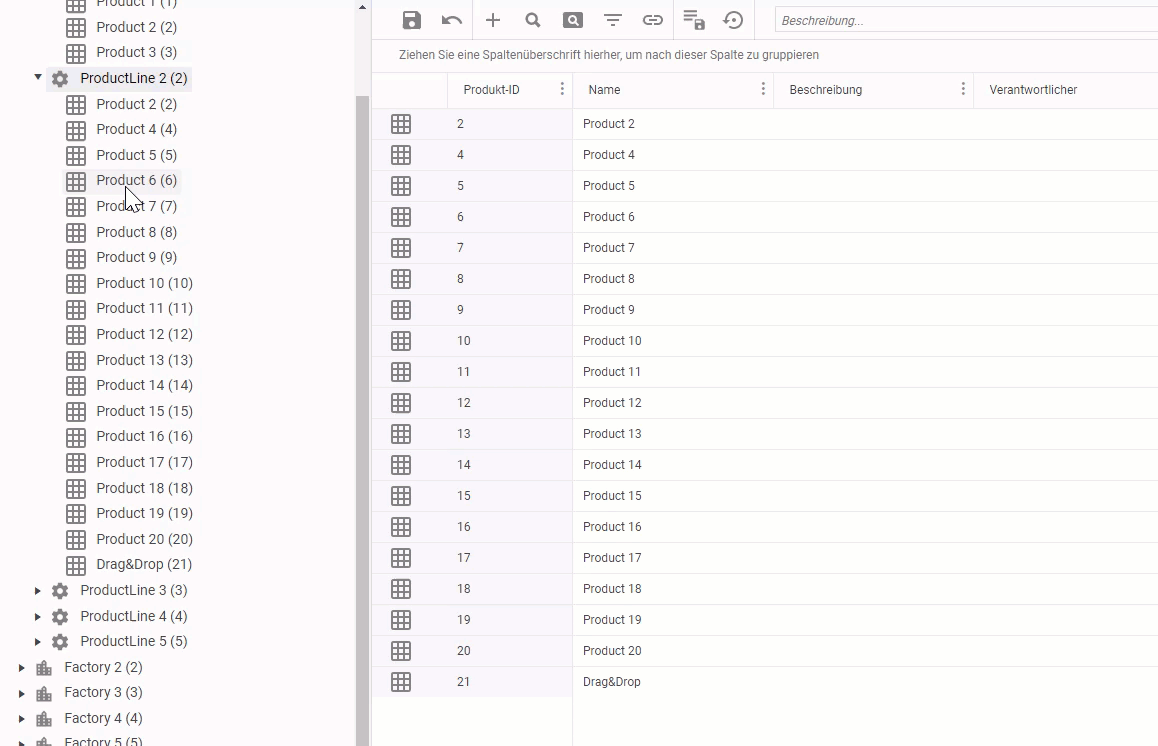Click the chain link icon
Screen dimensions: 1158x746
pos(653,20)
